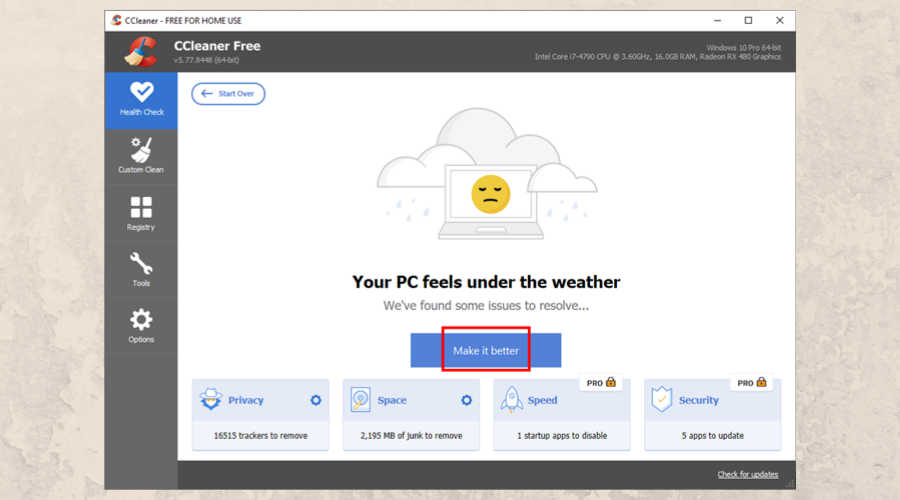Click the Start Over button

[x=228, y=94]
